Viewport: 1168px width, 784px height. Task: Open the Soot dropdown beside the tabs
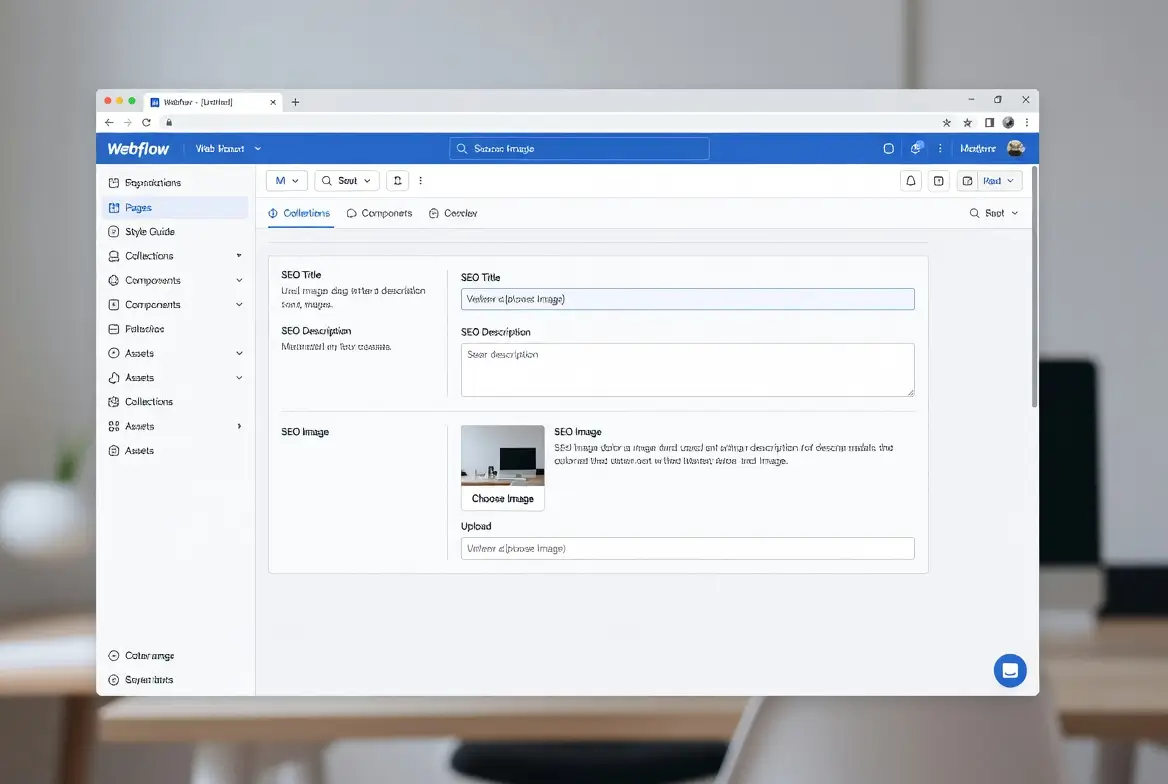tap(994, 213)
